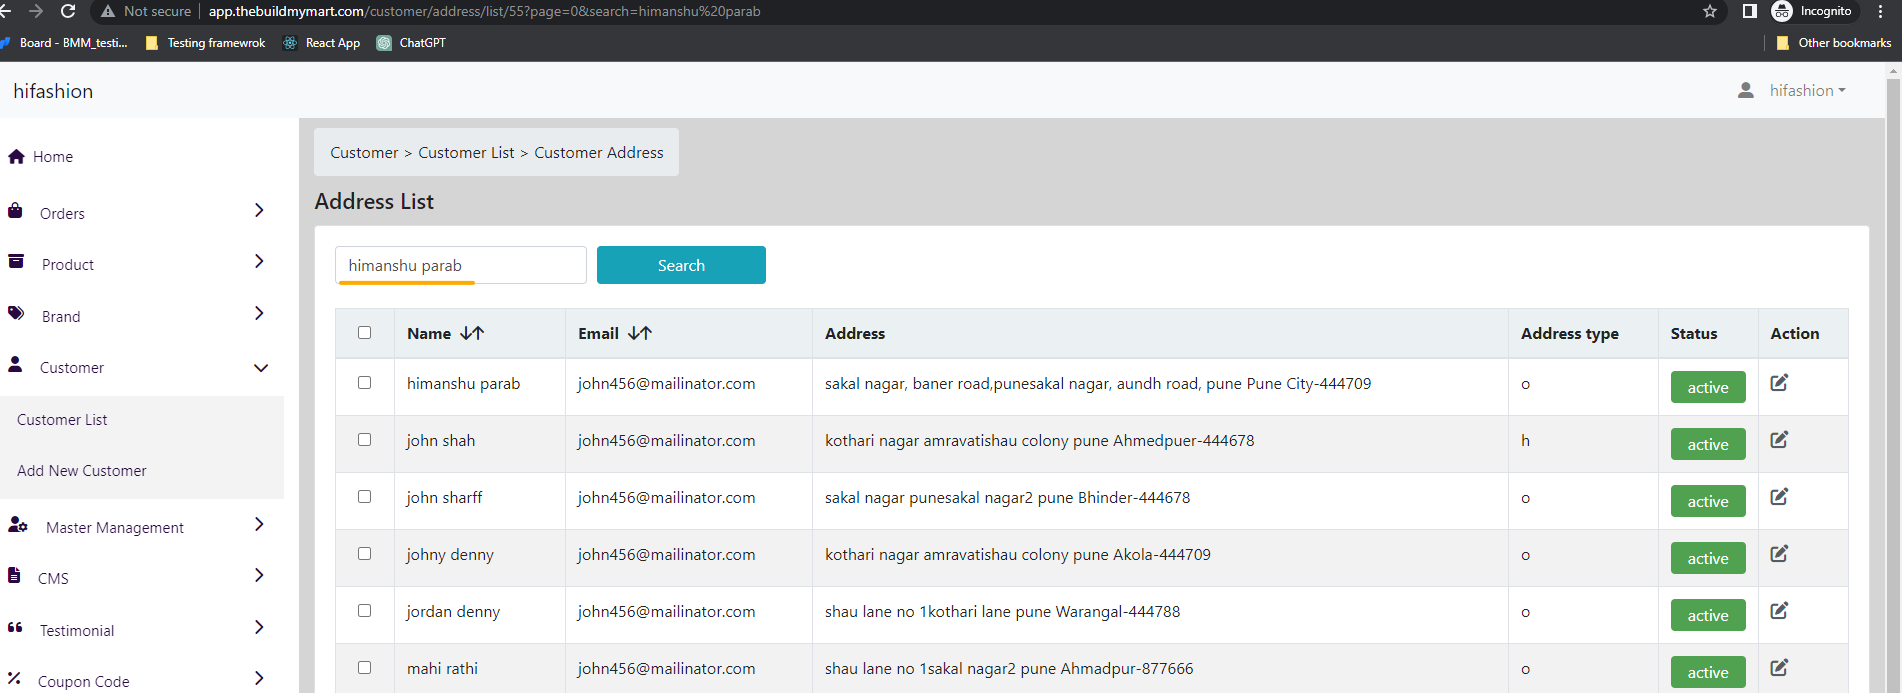Toggle select-all checkbox in table header
The image size is (1902, 693).
coord(364,333)
